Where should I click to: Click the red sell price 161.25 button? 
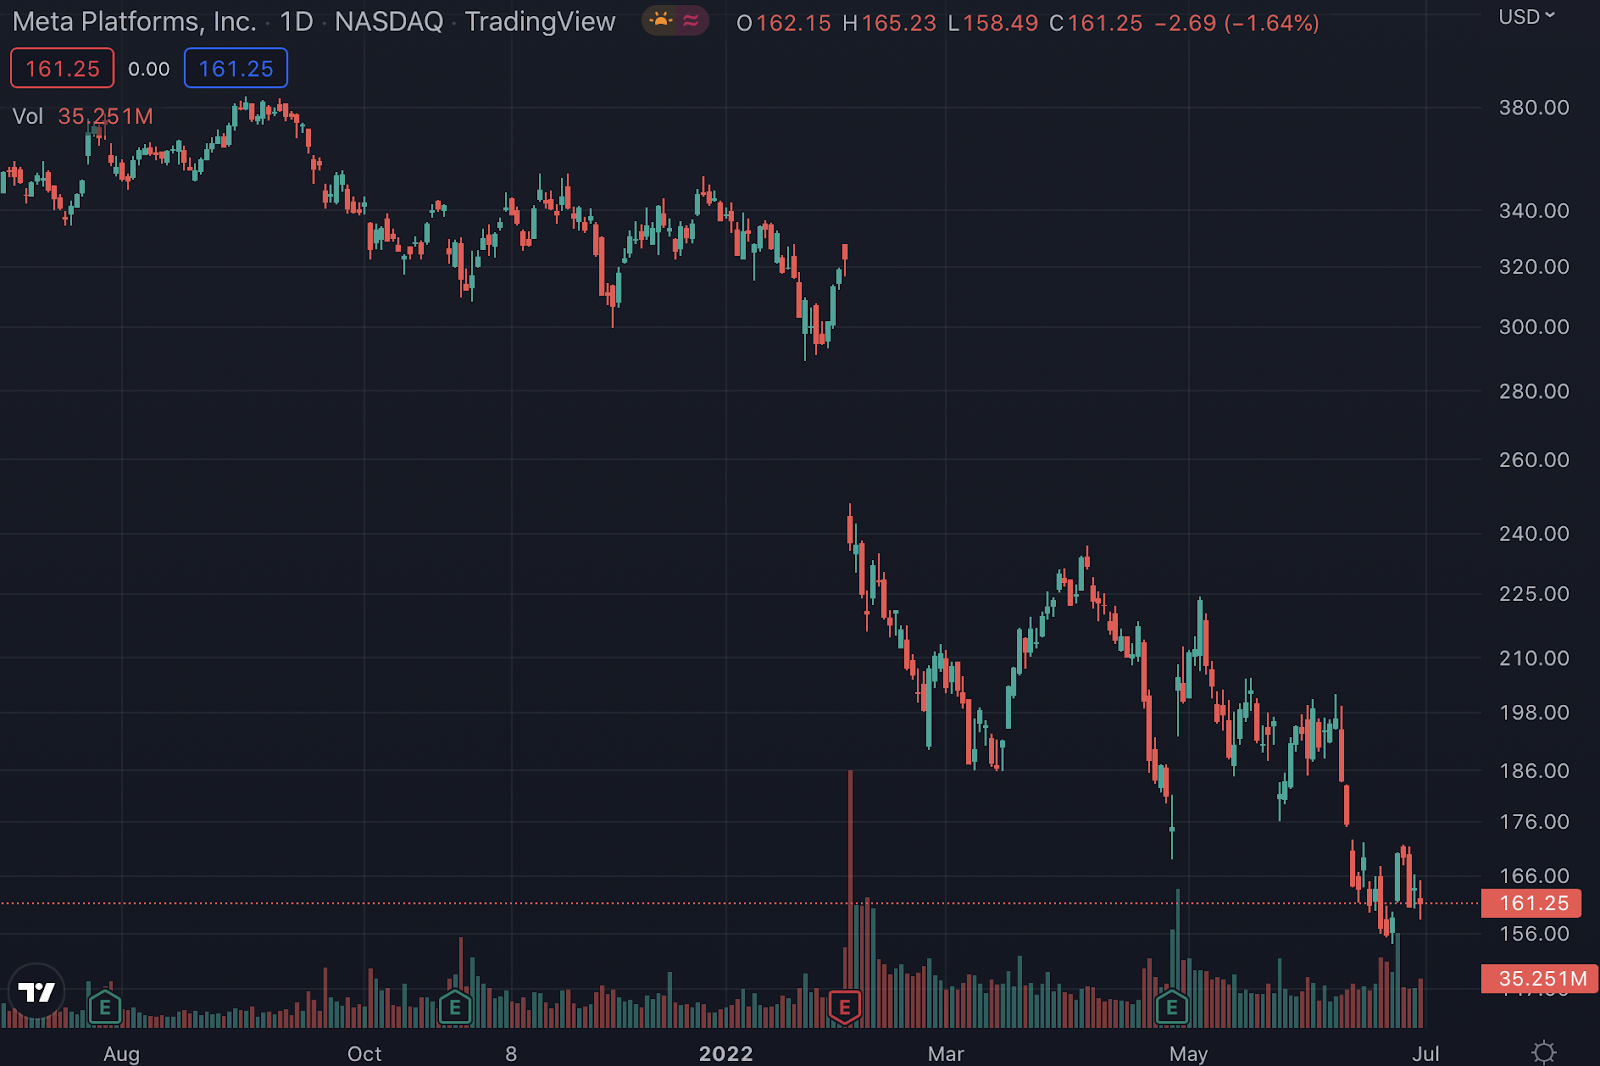[62, 69]
